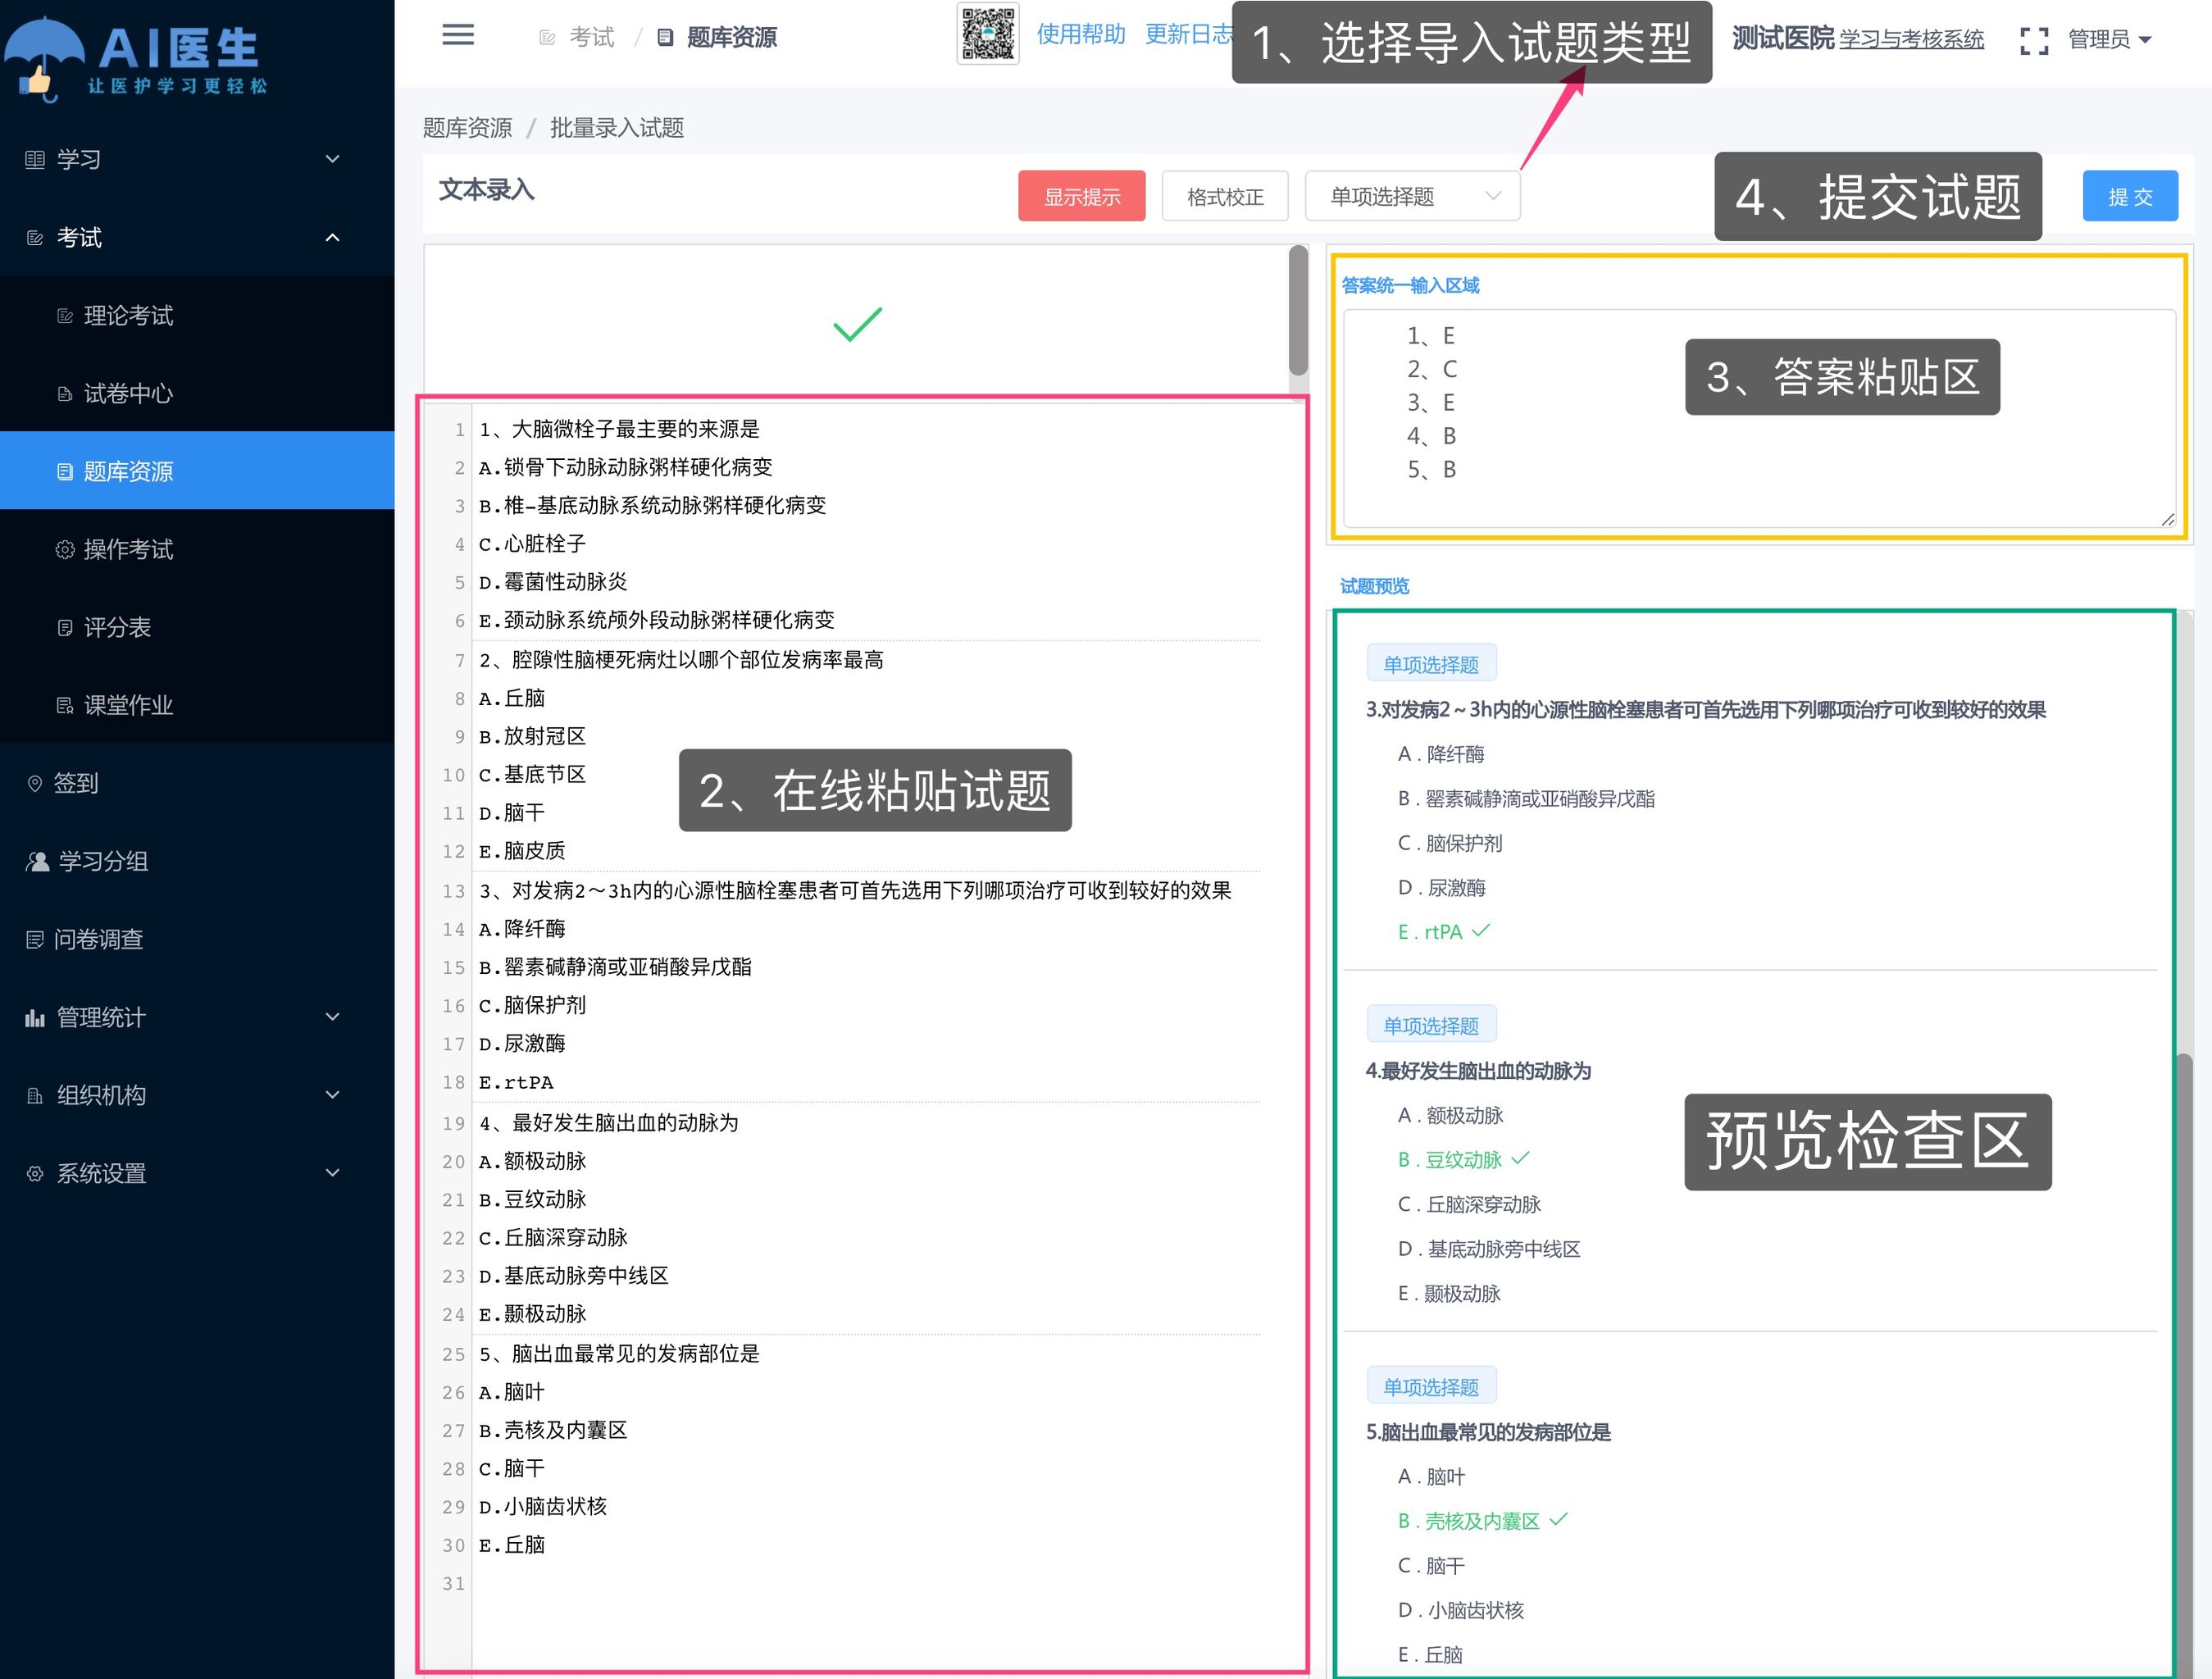Click editor line C.心脏栓子

pos(532,544)
